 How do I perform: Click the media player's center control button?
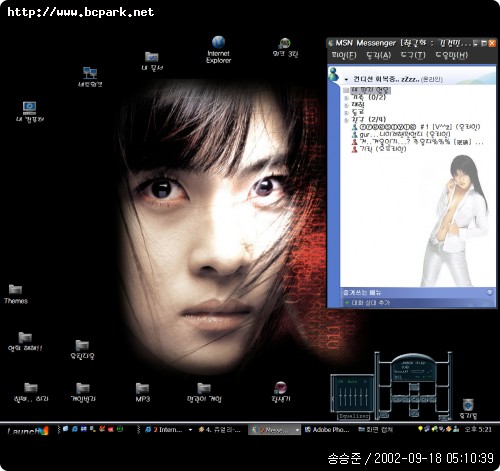tap(414, 399)
